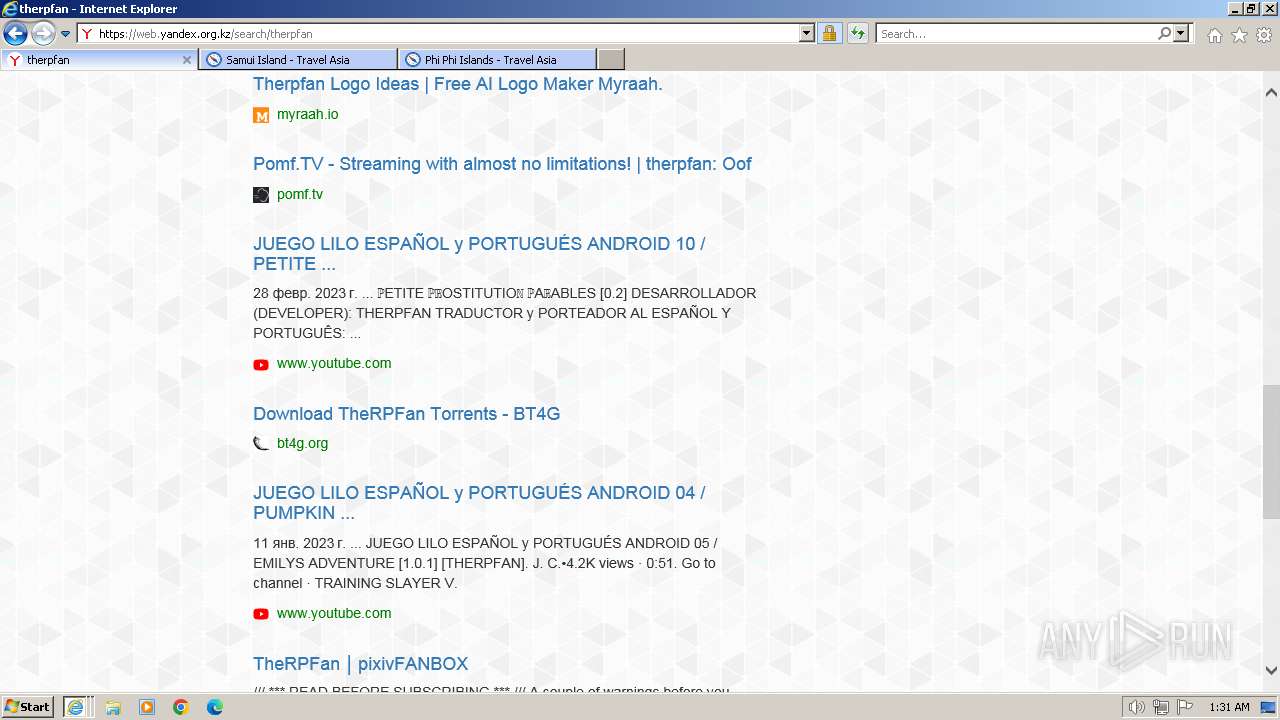Image resolution: width=1280 pixels, height=720 pixels.
Task: Expand the address bar autocomplete dropdown
Action: (807, 34)
